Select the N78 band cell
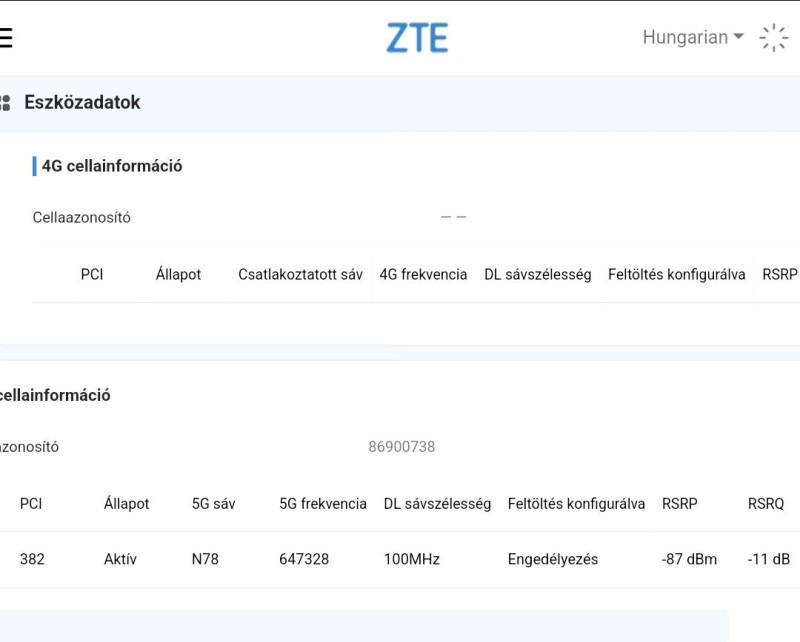Viewport: 800px width, 642px height. [x=205, y=559]
